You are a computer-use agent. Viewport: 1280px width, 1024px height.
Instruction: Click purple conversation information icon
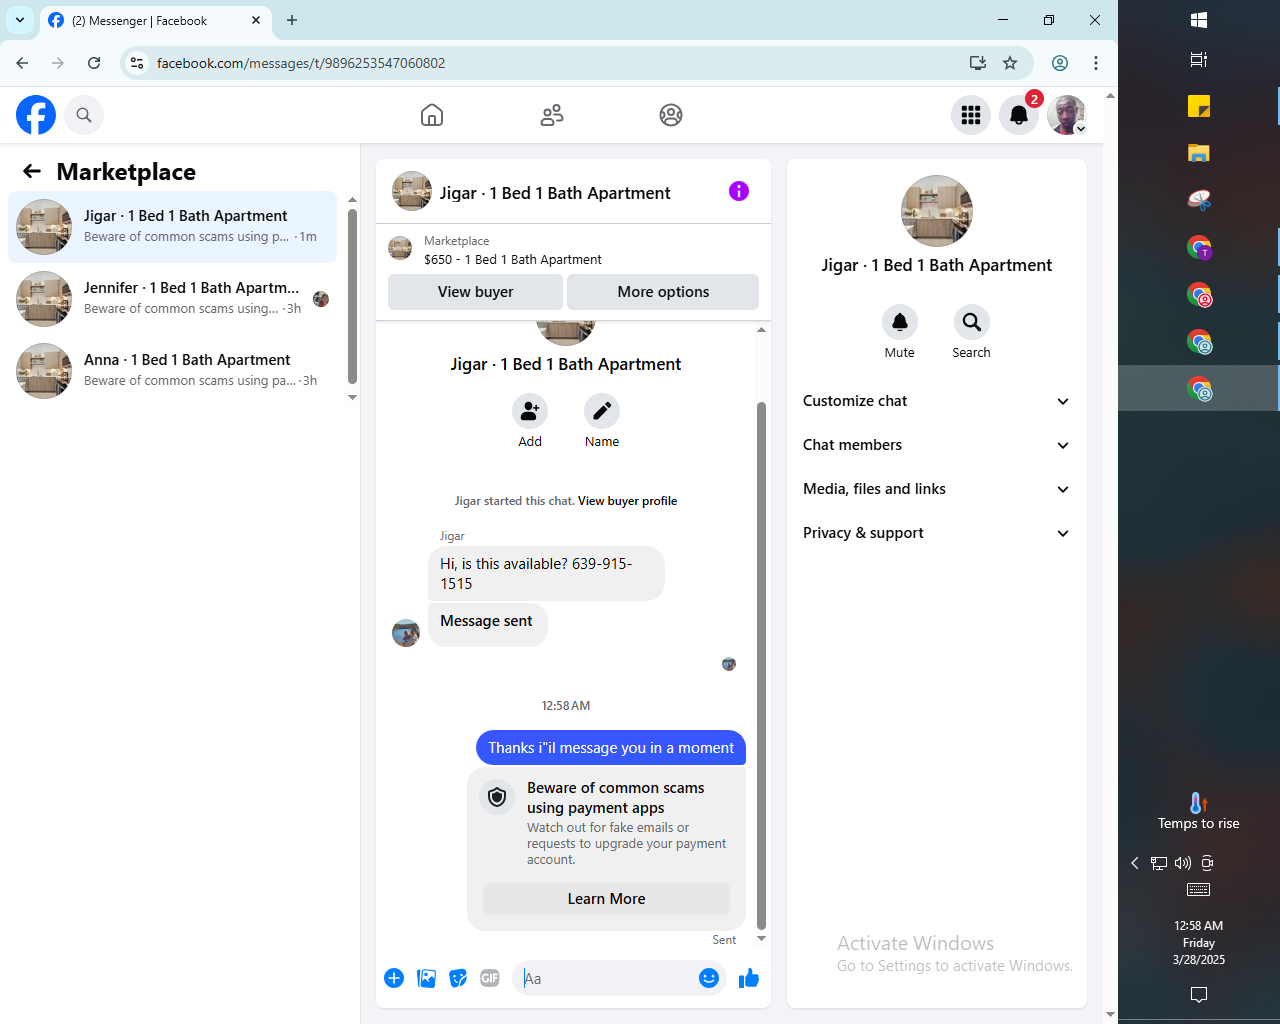click(739, 191)
